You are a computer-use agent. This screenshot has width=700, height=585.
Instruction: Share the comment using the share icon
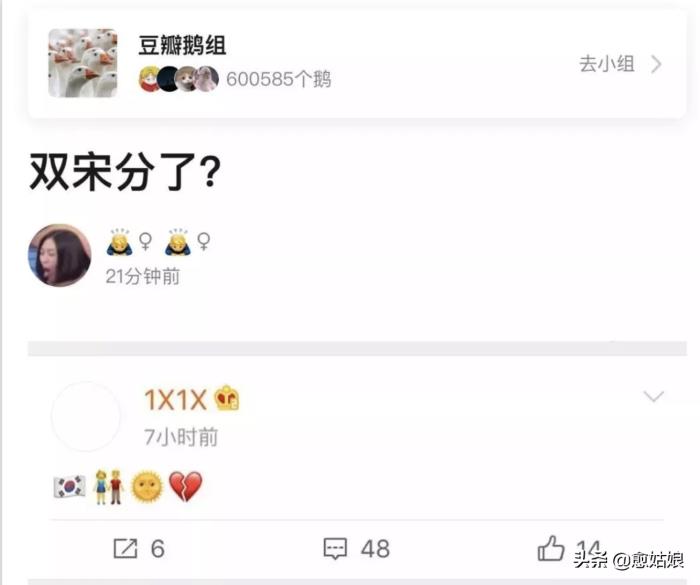tap(125, 549)
